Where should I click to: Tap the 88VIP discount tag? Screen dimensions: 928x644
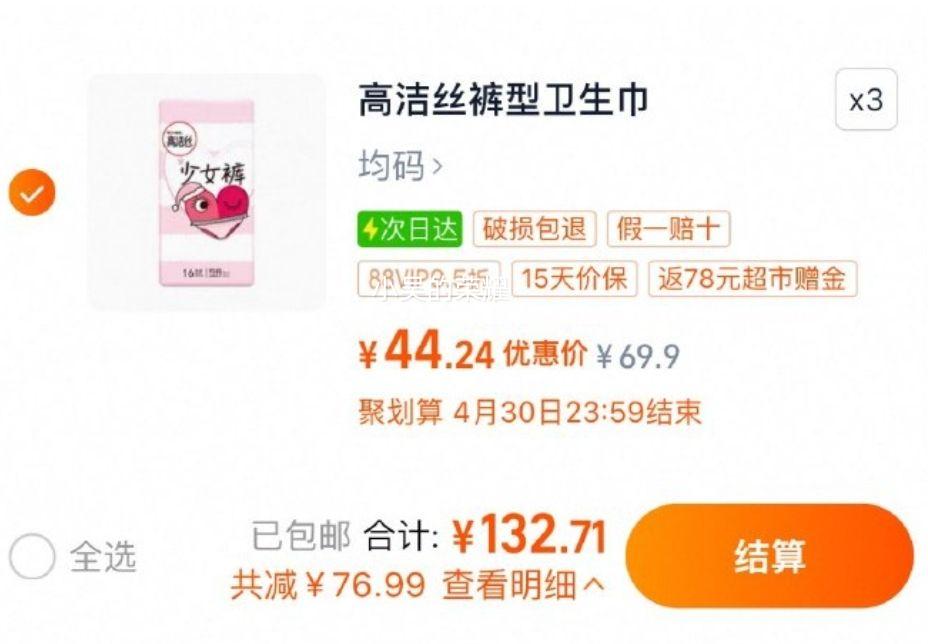pyautogui.click(x=429, y=278)
